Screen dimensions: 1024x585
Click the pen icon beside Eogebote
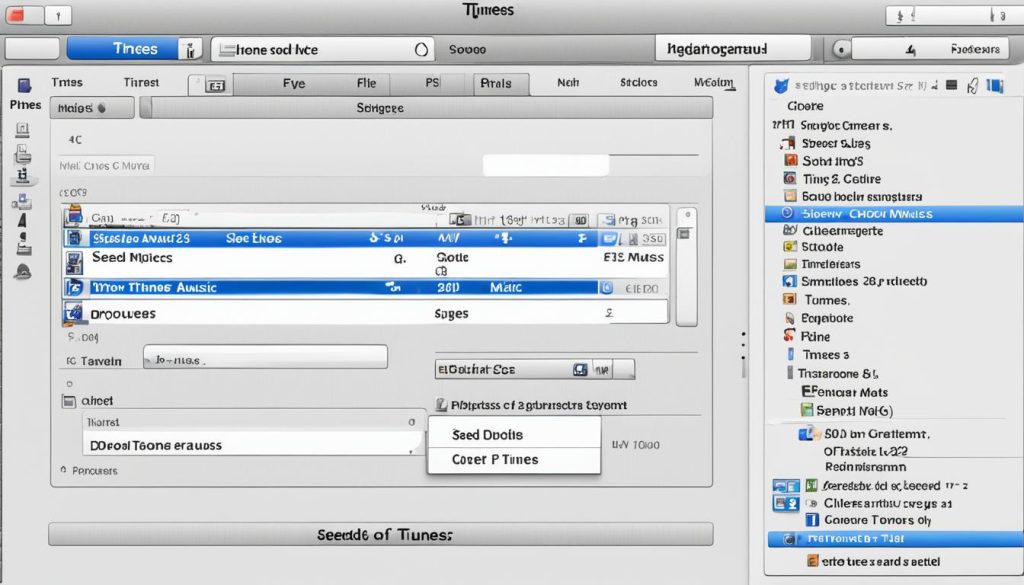click(x=790, y=318)
